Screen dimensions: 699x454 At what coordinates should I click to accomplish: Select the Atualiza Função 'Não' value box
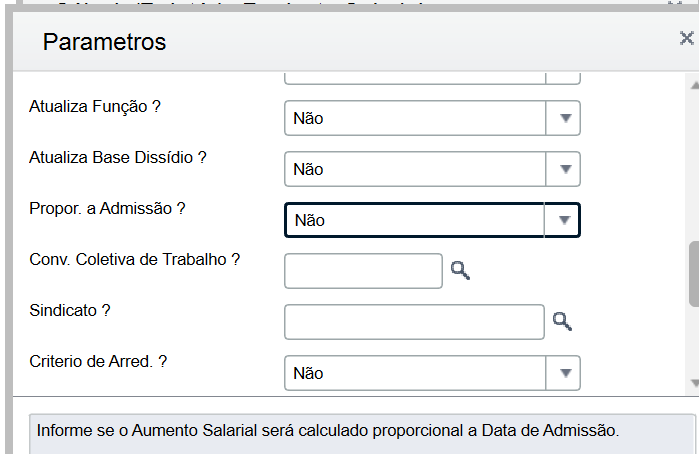pos(415,118)
